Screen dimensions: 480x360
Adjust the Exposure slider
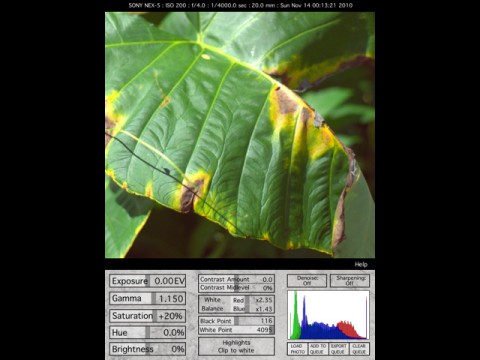pyautogui.click(x=148, y=281)
